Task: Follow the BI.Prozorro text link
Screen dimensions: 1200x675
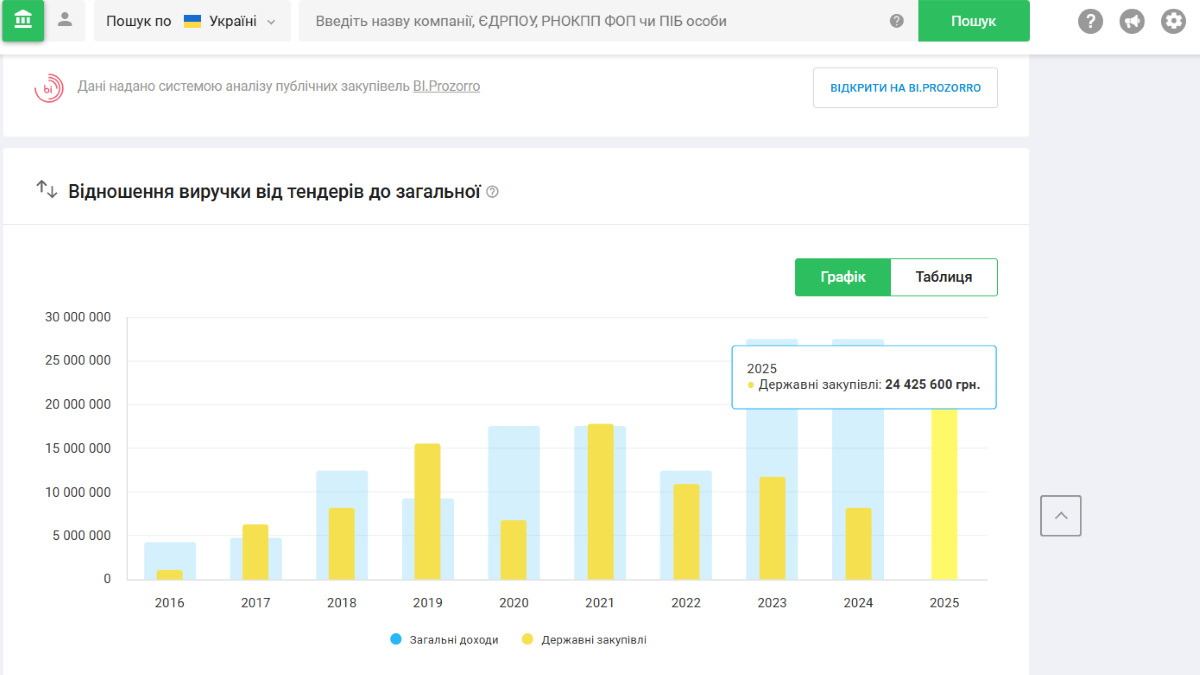Action: tap(446, 87)
